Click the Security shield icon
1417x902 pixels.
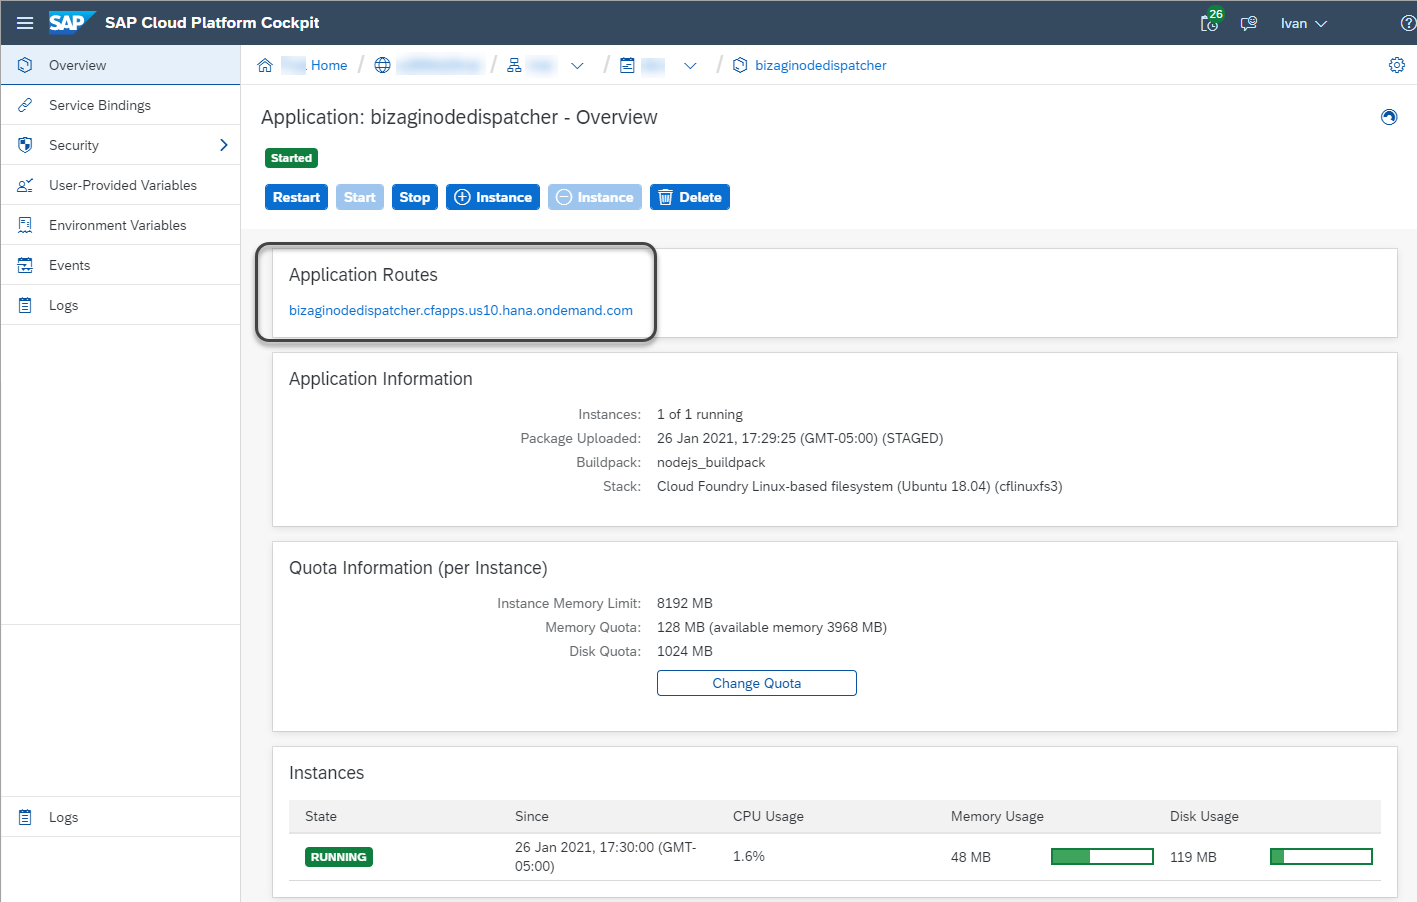(x=25, y=145)
